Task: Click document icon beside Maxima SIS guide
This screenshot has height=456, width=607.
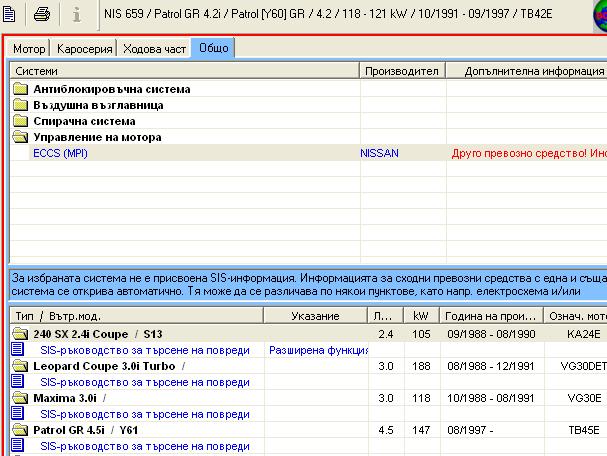Action: pyautogui.click(x=17, y=413)
